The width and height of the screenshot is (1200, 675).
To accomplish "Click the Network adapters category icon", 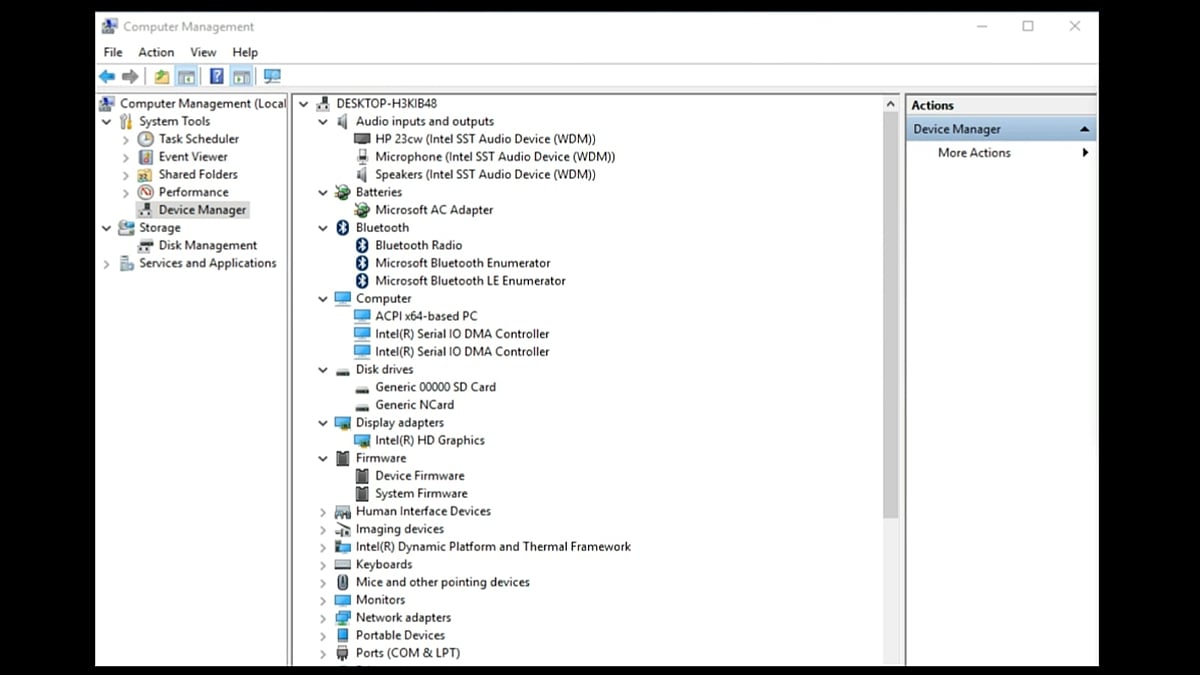I will point(343,618).
